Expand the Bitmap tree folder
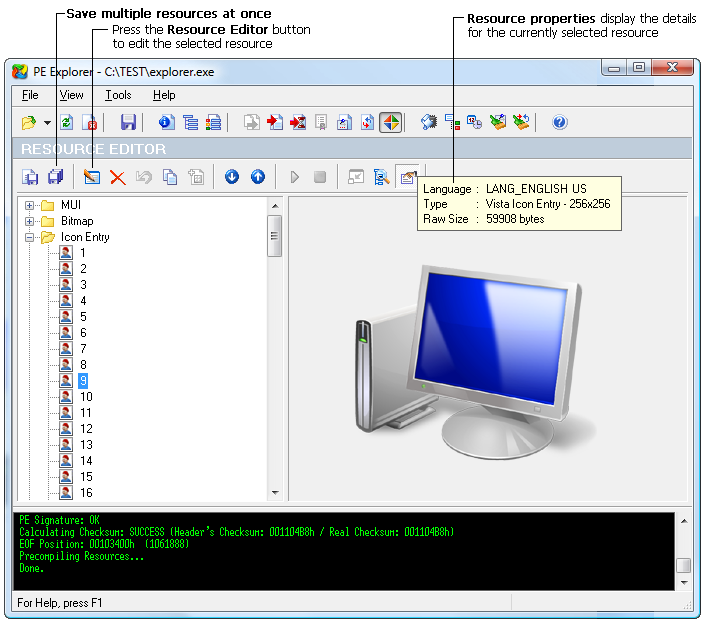 point(30,221)
